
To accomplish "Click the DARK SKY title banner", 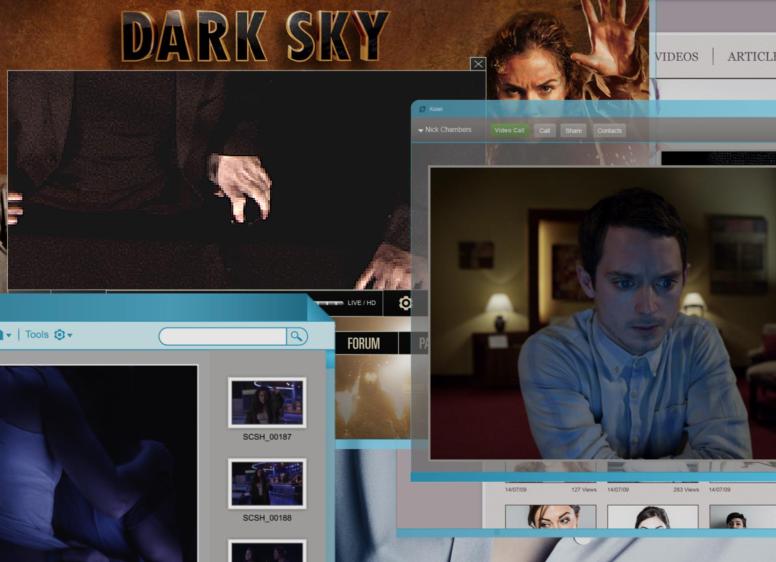I will point(254,36).
